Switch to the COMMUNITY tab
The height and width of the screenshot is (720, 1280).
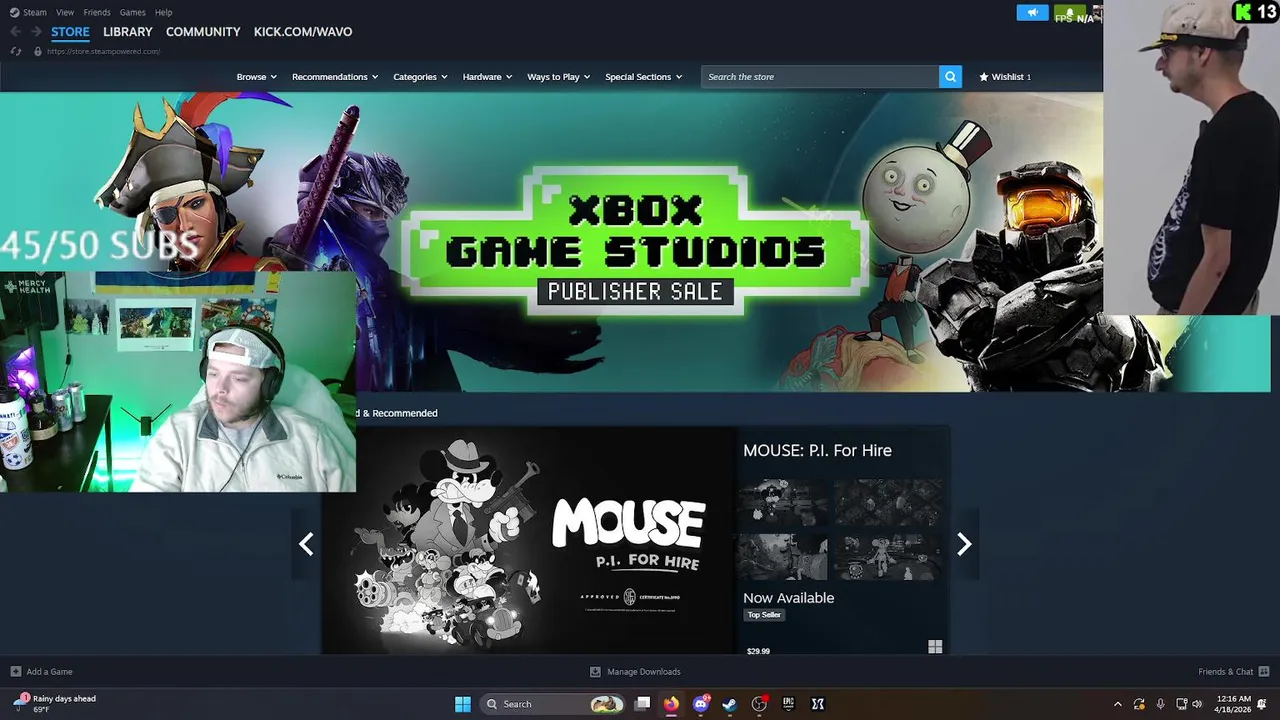pyautogui.click(x=203, y=32)
